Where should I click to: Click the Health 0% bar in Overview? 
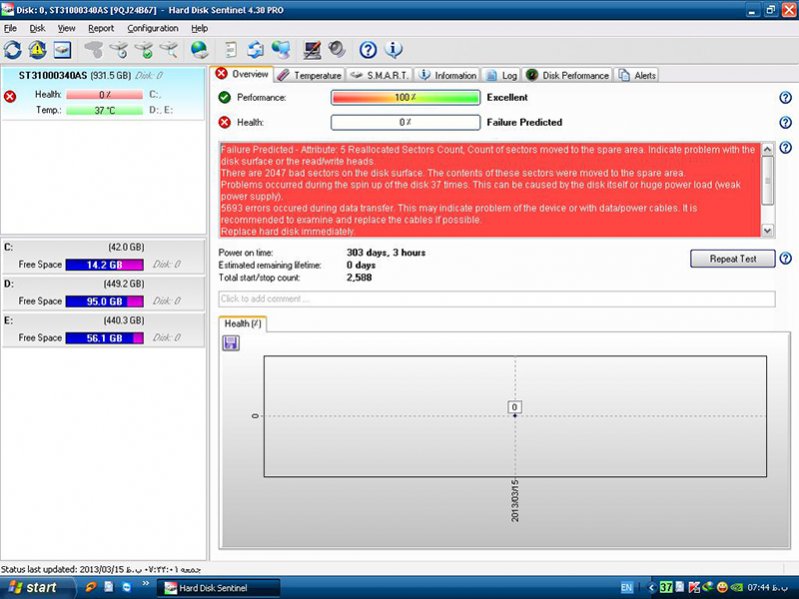coord(406,122)
